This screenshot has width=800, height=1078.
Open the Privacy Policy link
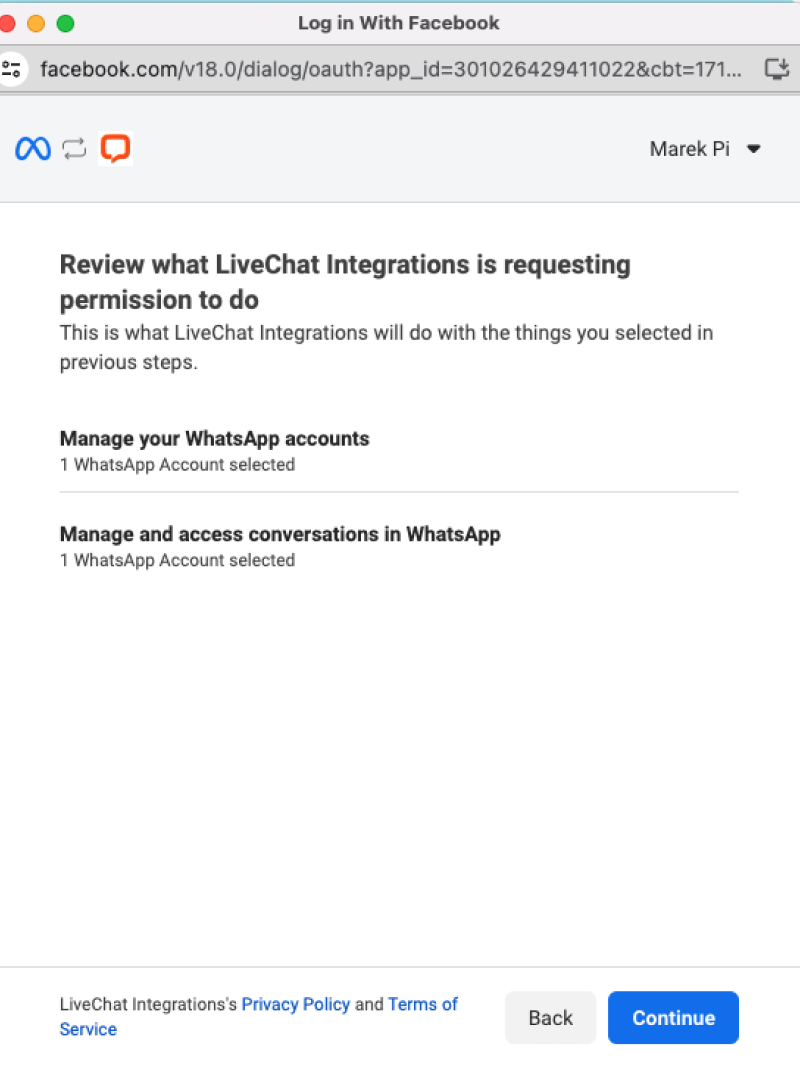click(x=296, y=1004)
